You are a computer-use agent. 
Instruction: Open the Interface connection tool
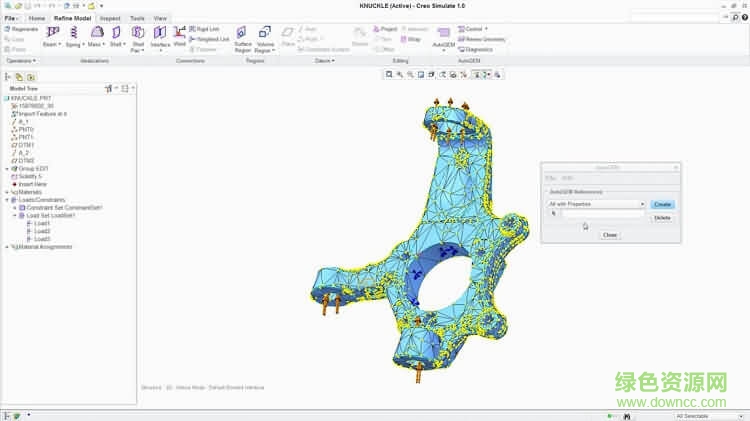(x=160, y=36)
